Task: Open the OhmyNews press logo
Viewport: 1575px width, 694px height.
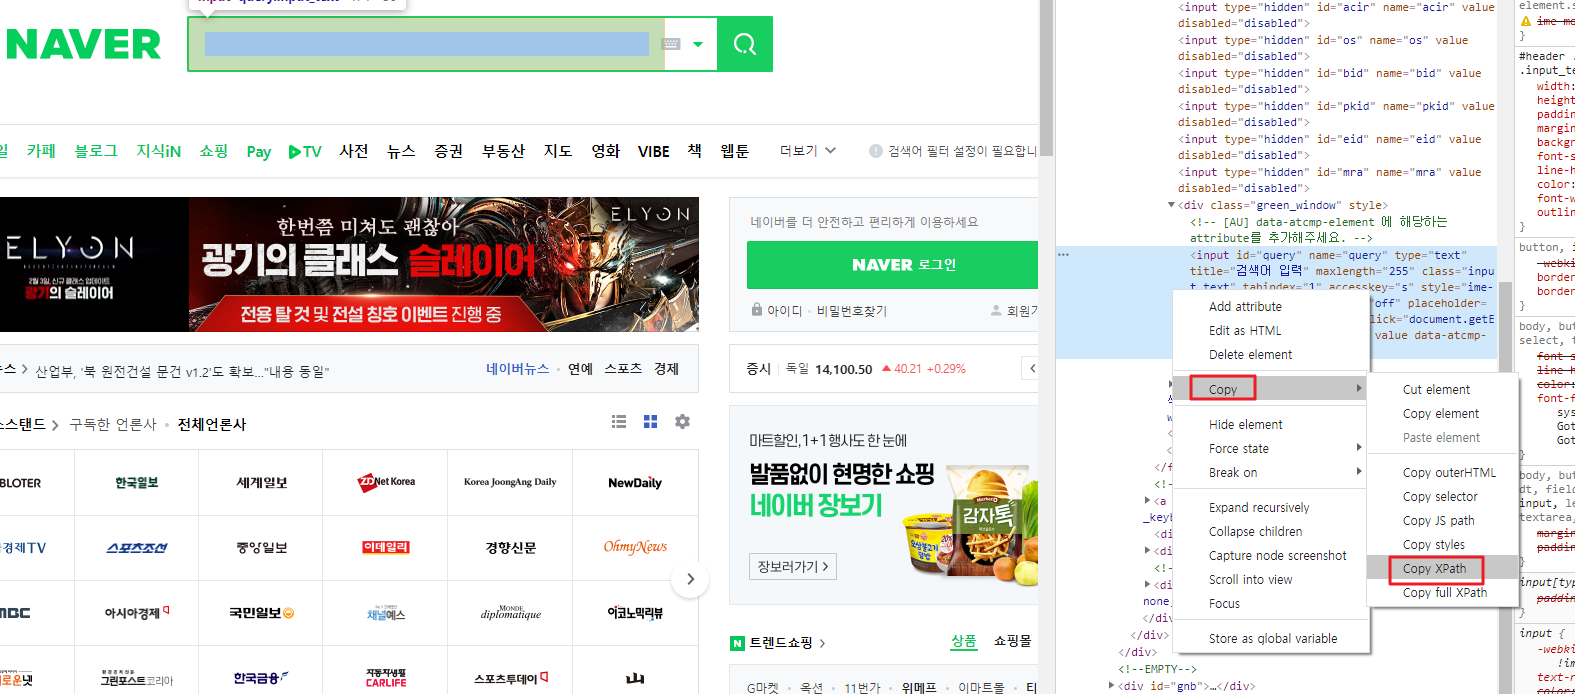Action: 635,548
